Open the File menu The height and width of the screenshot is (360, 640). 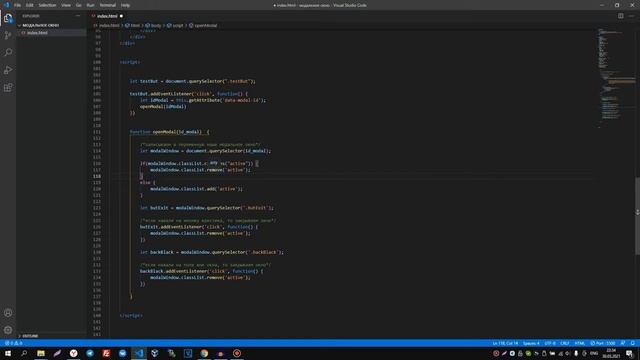18,5
